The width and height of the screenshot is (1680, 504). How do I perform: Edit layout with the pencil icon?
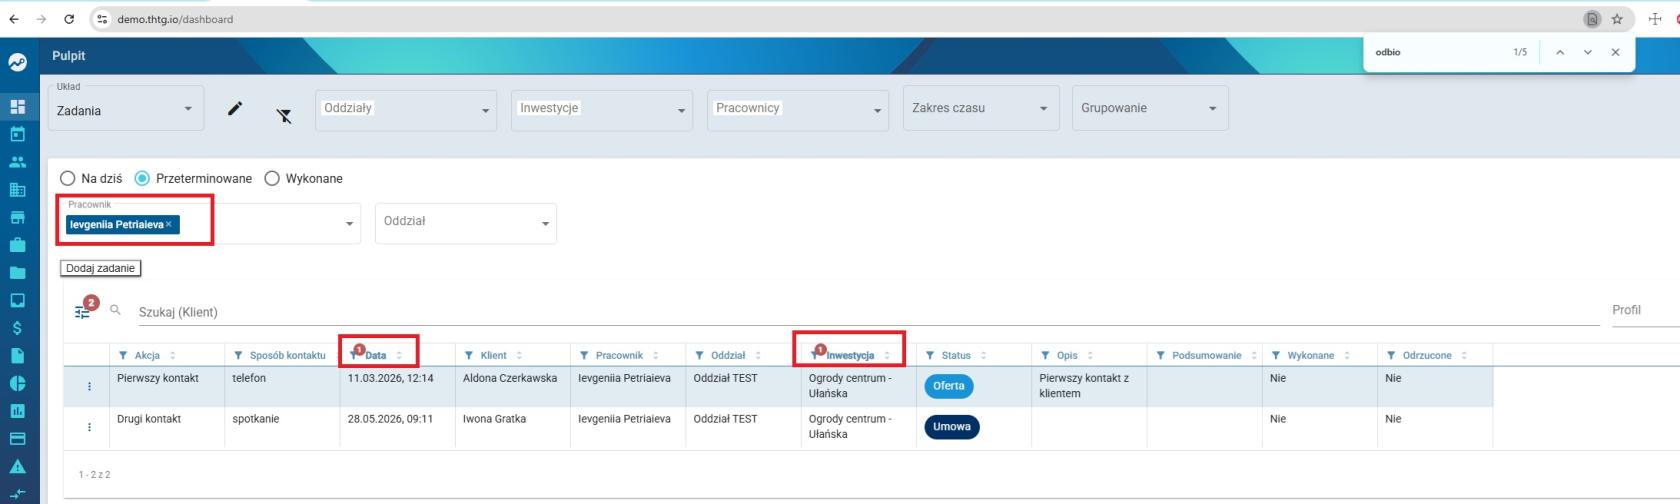tap(235, 108)
